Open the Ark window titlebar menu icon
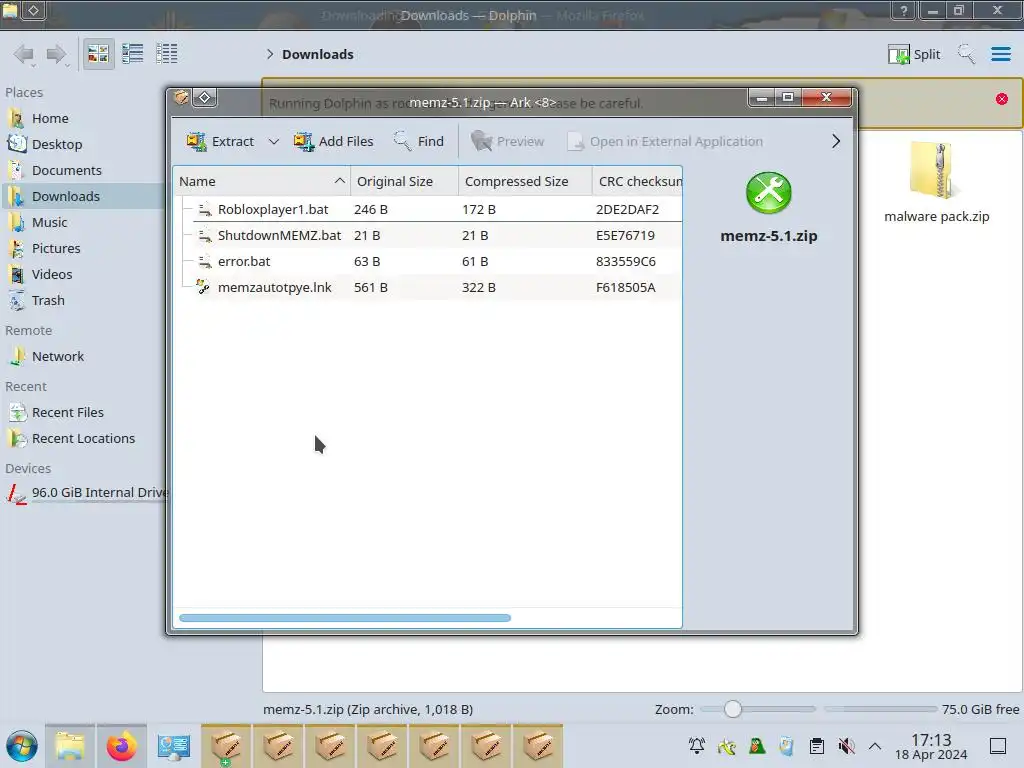The image size is (1024, 768). click(181, 98)
